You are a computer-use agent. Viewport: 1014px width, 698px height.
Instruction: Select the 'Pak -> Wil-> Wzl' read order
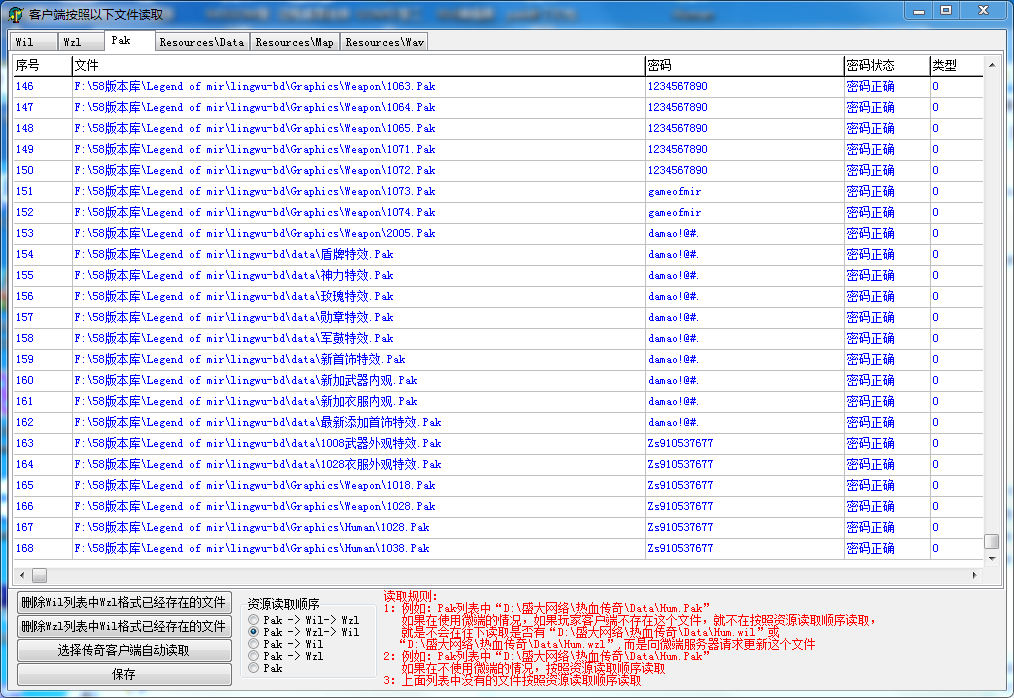click(255, 620)
